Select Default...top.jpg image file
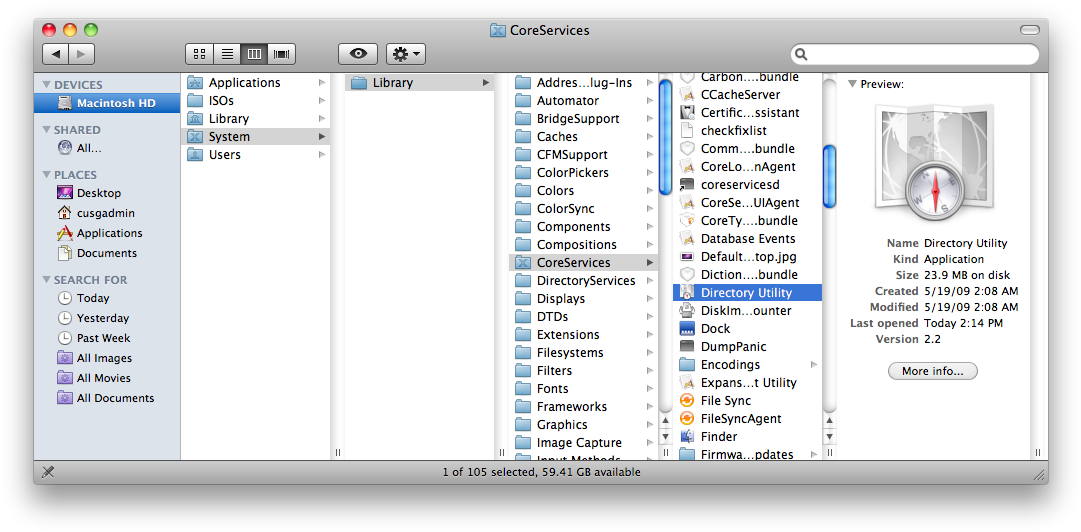Viewport: 1081px width, 532px height. [747, 256]
